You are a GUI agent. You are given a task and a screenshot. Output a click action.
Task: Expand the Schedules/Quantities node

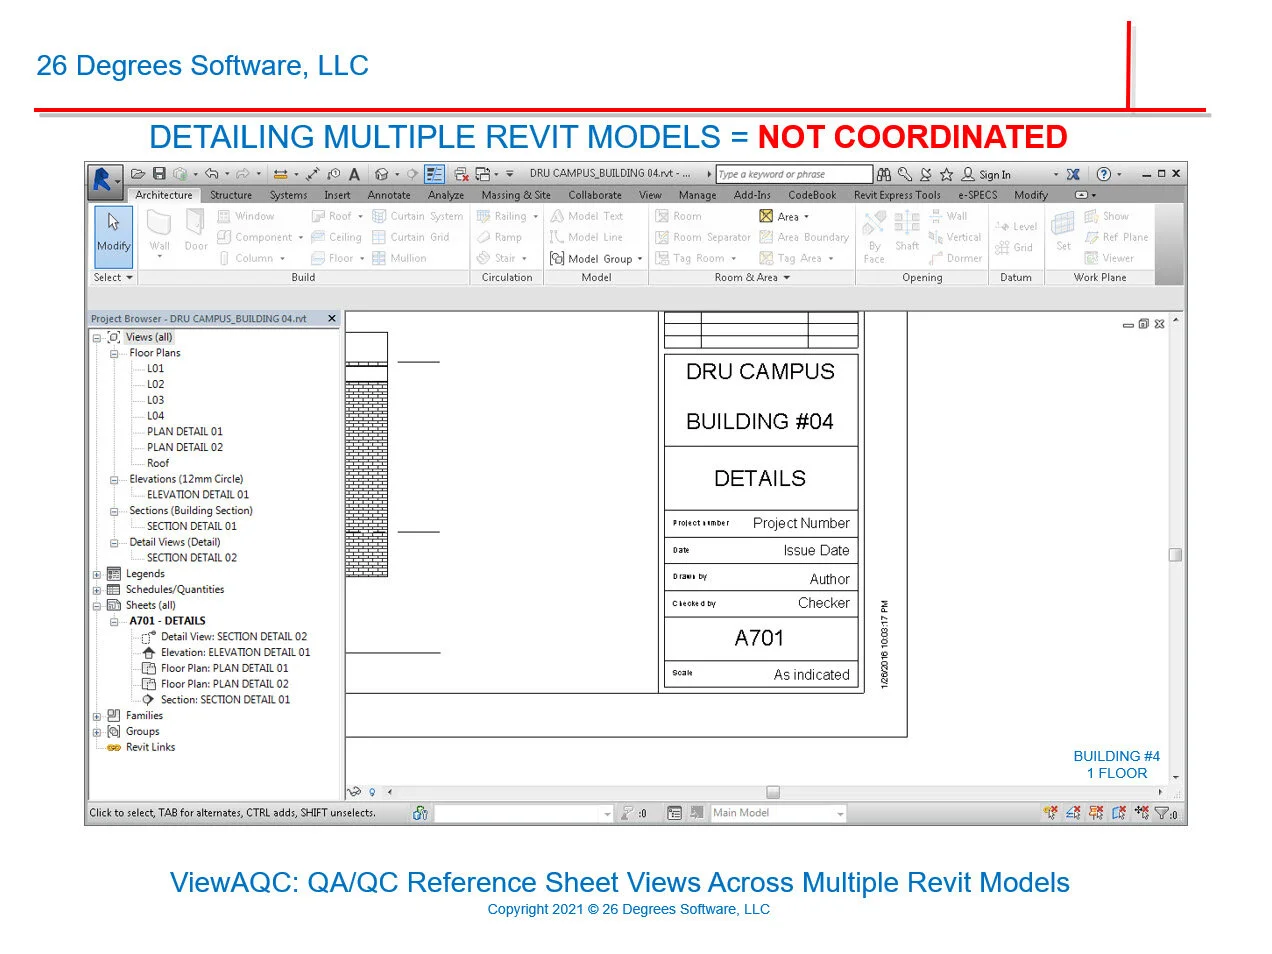tap(97, 591)
